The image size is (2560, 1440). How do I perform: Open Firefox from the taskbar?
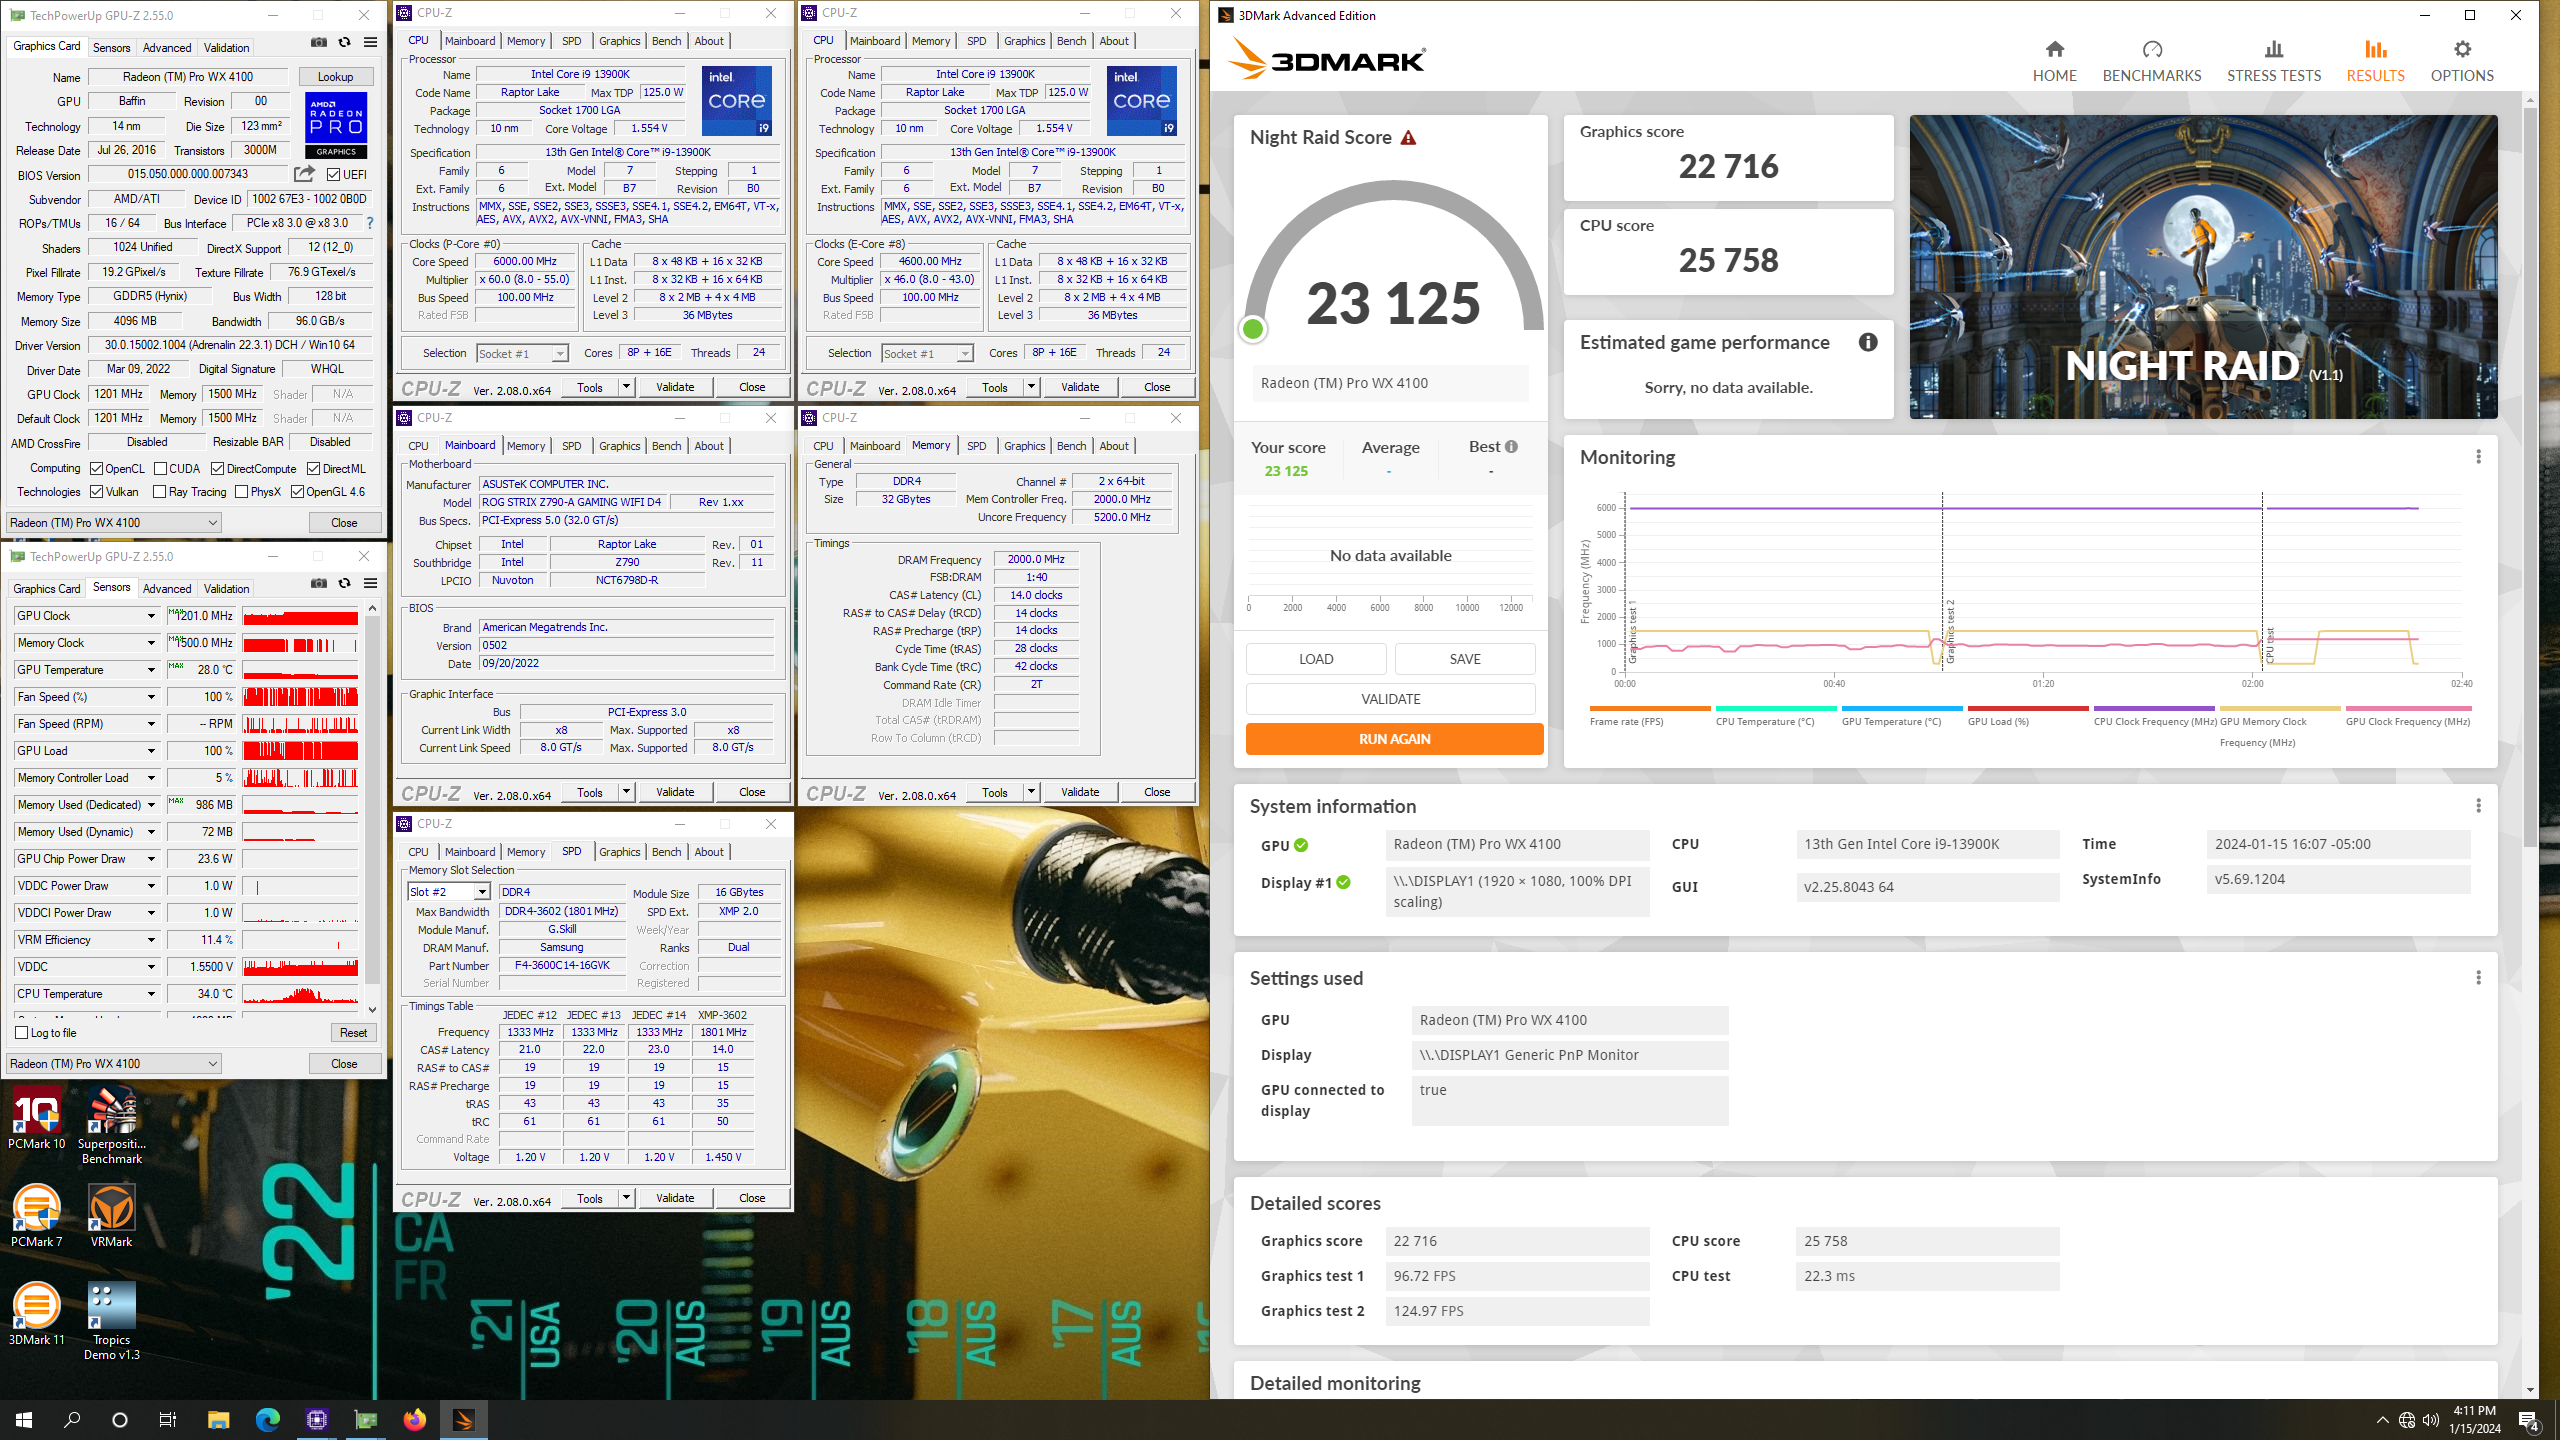(415, 1419)
